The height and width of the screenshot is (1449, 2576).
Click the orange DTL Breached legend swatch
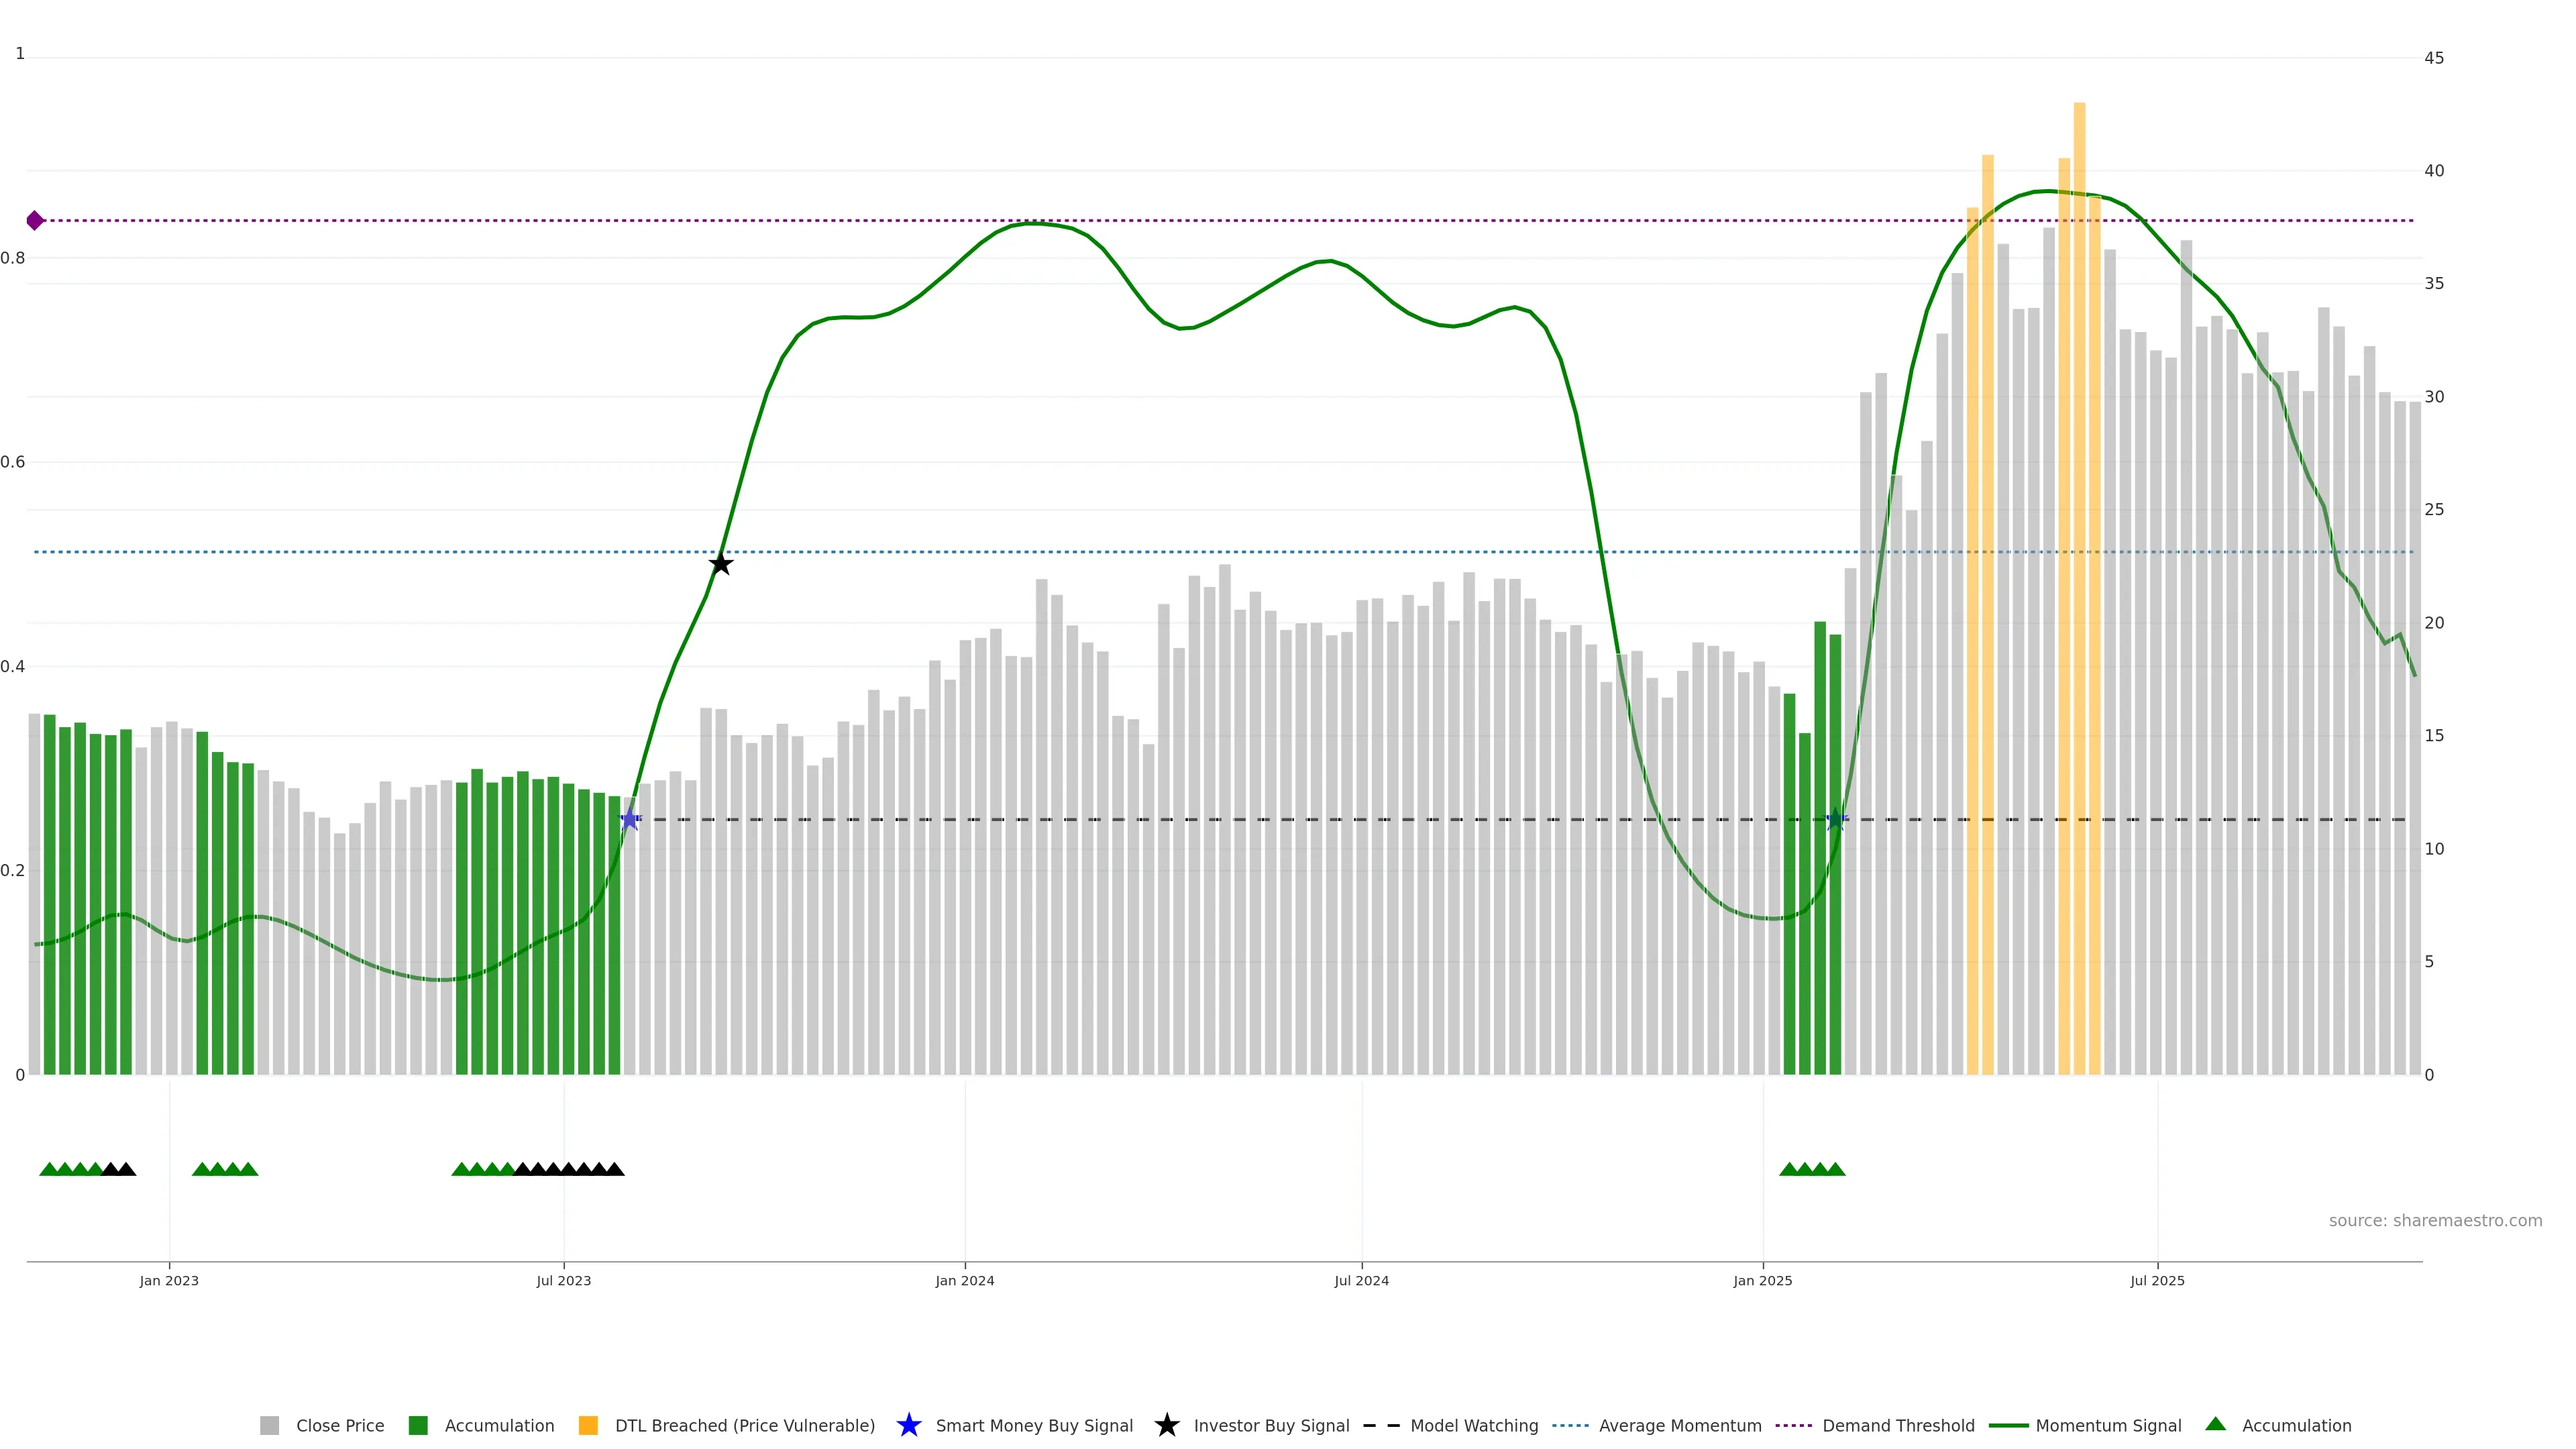[x=588, y=1425]
